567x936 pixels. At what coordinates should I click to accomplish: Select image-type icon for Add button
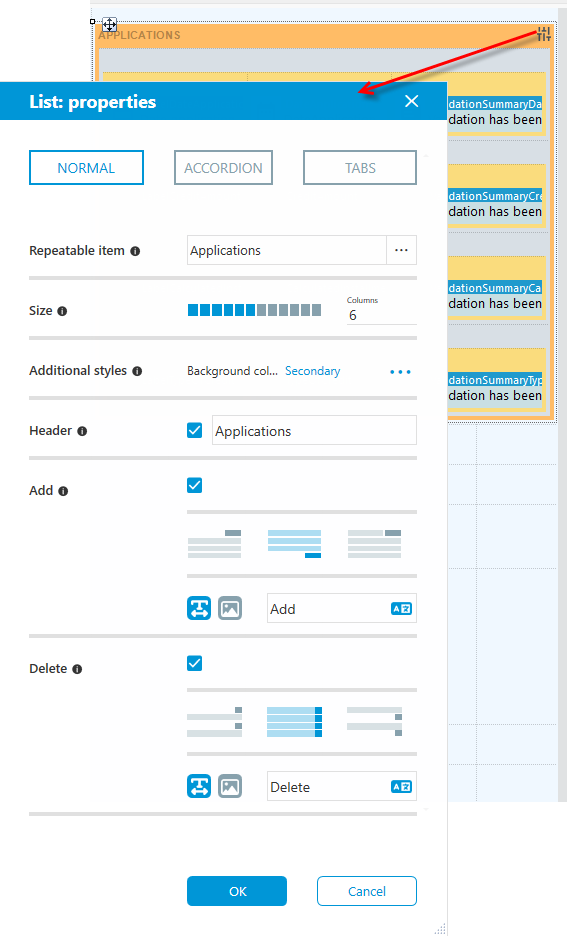[x=230, y=608]
